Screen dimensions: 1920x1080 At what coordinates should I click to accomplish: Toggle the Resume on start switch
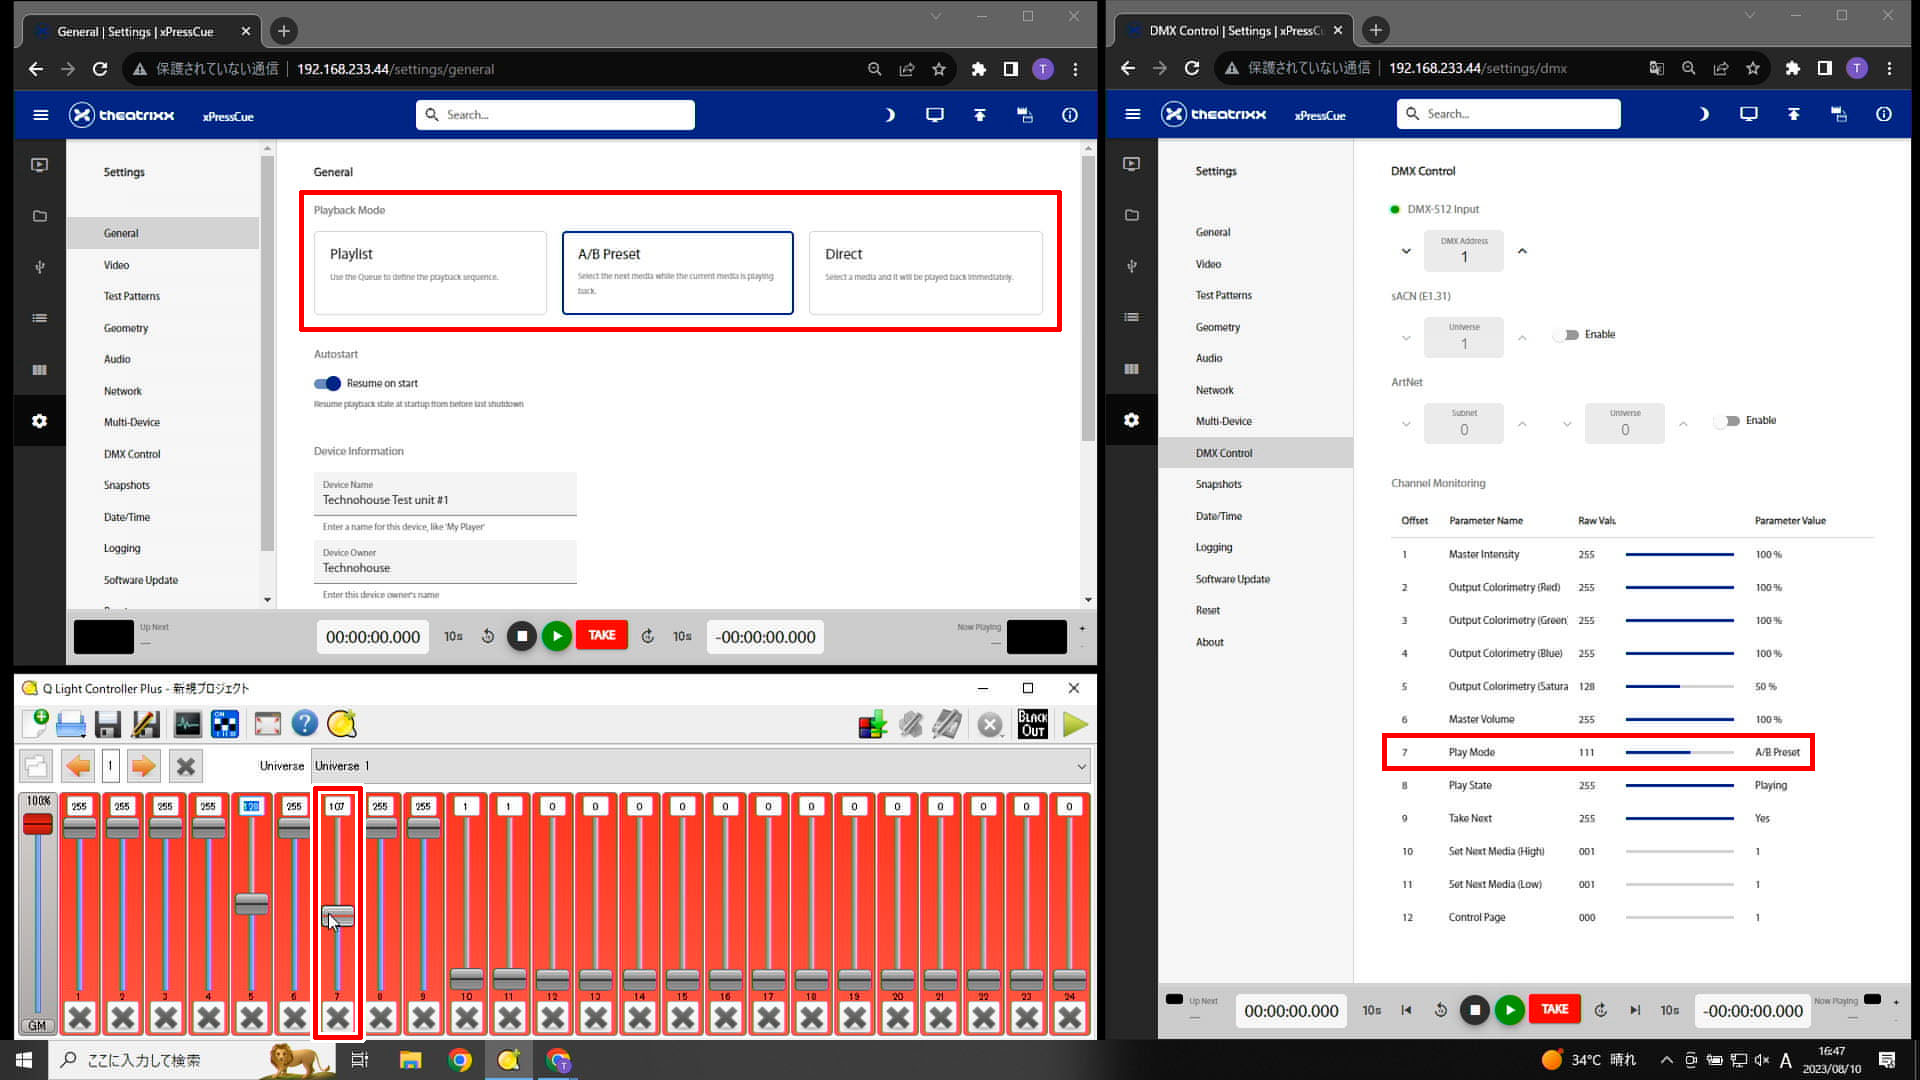[x=327, y=382]
